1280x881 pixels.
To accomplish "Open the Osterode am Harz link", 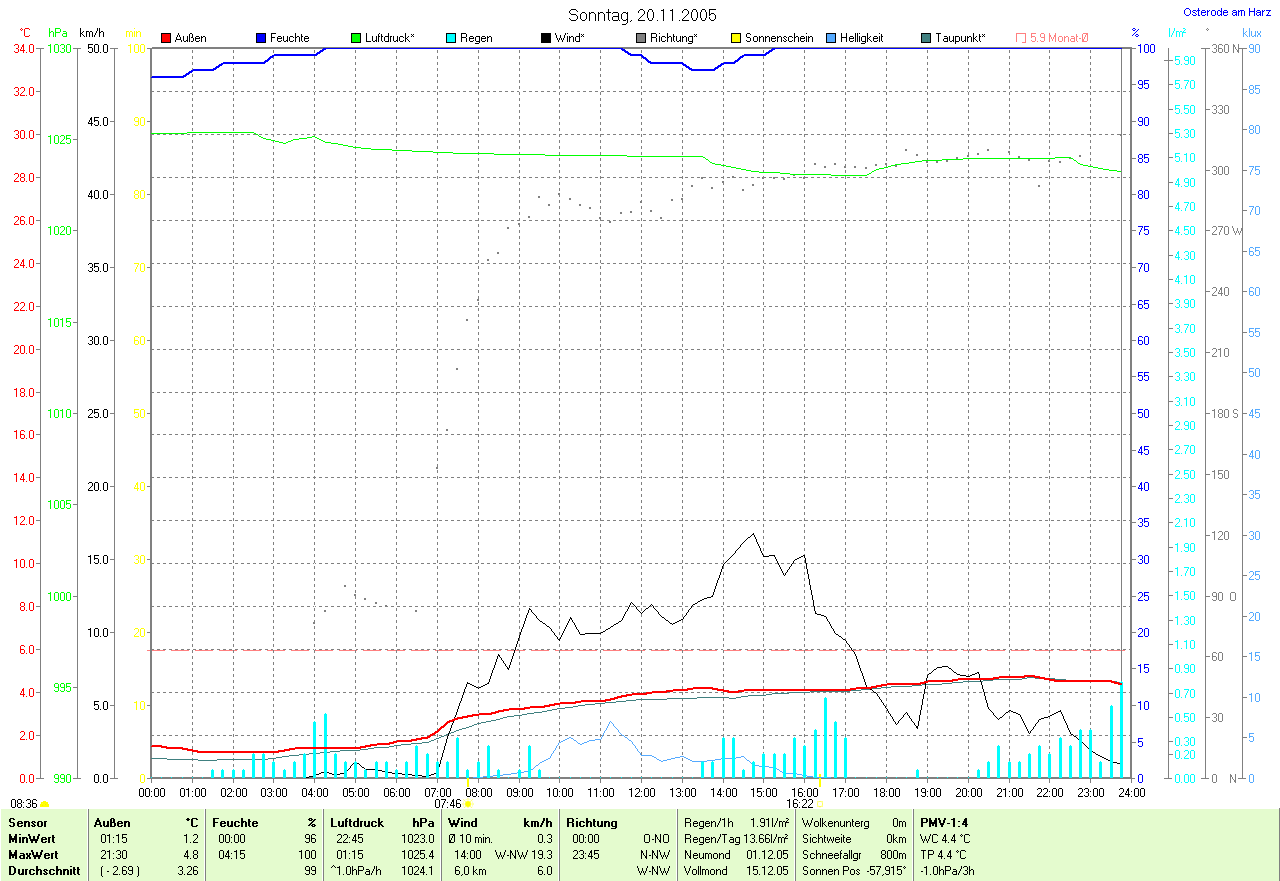I will click(1235, 12).
